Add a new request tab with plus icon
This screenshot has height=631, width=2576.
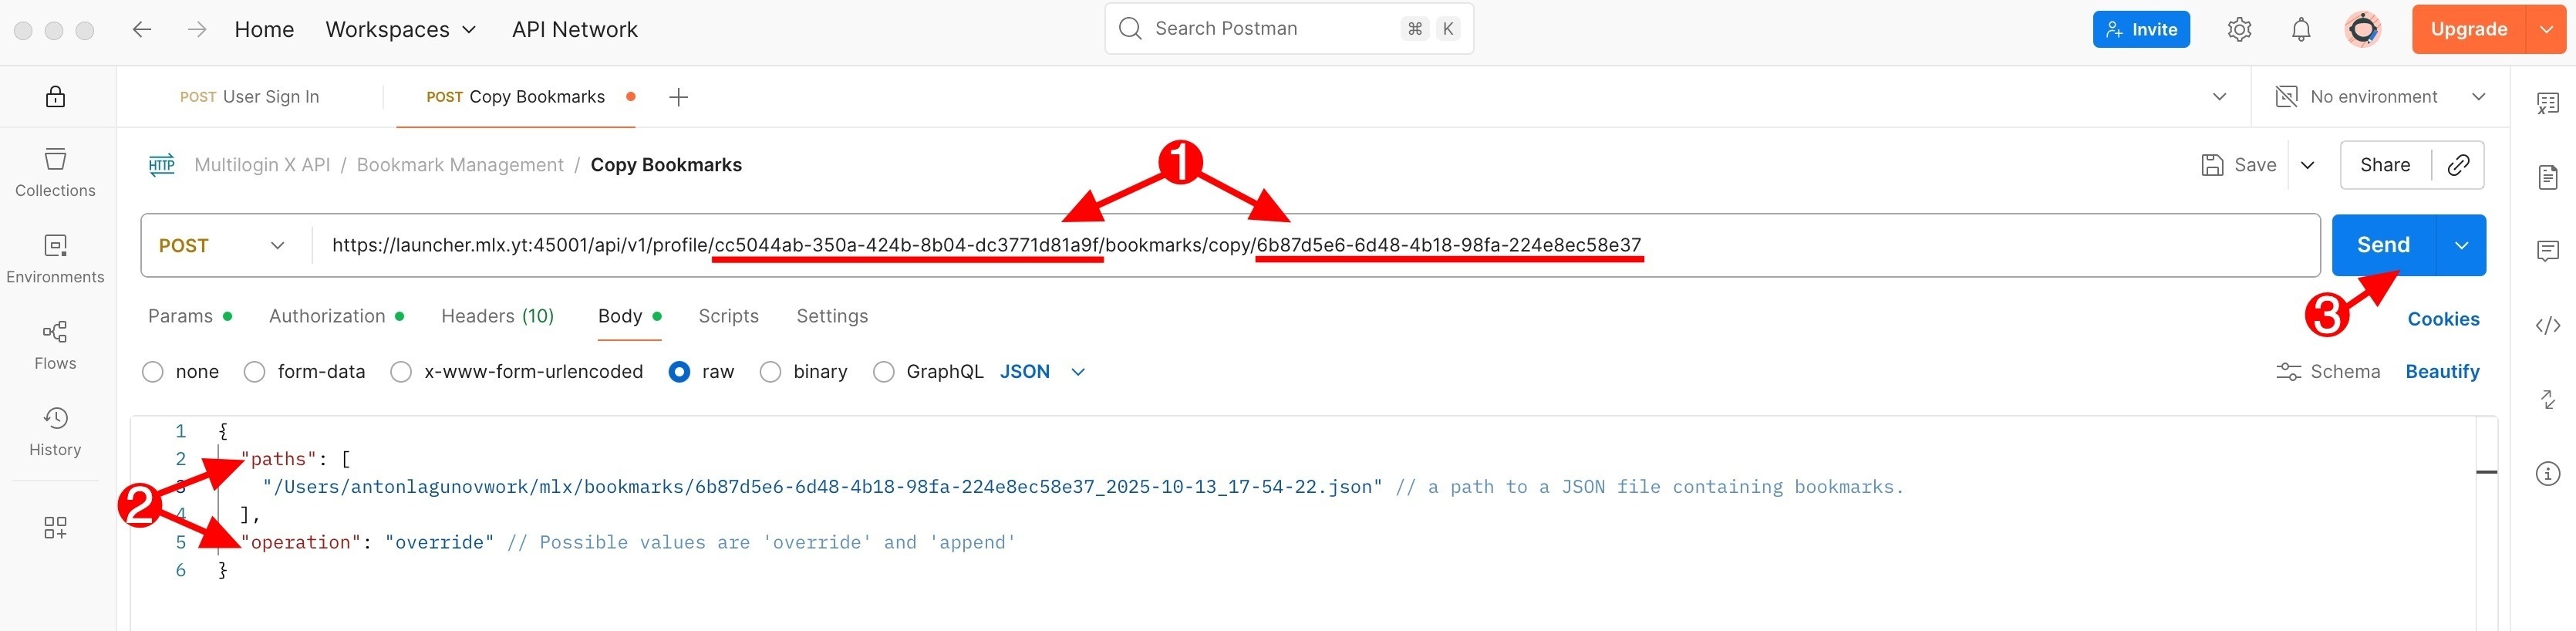[678, 97]
